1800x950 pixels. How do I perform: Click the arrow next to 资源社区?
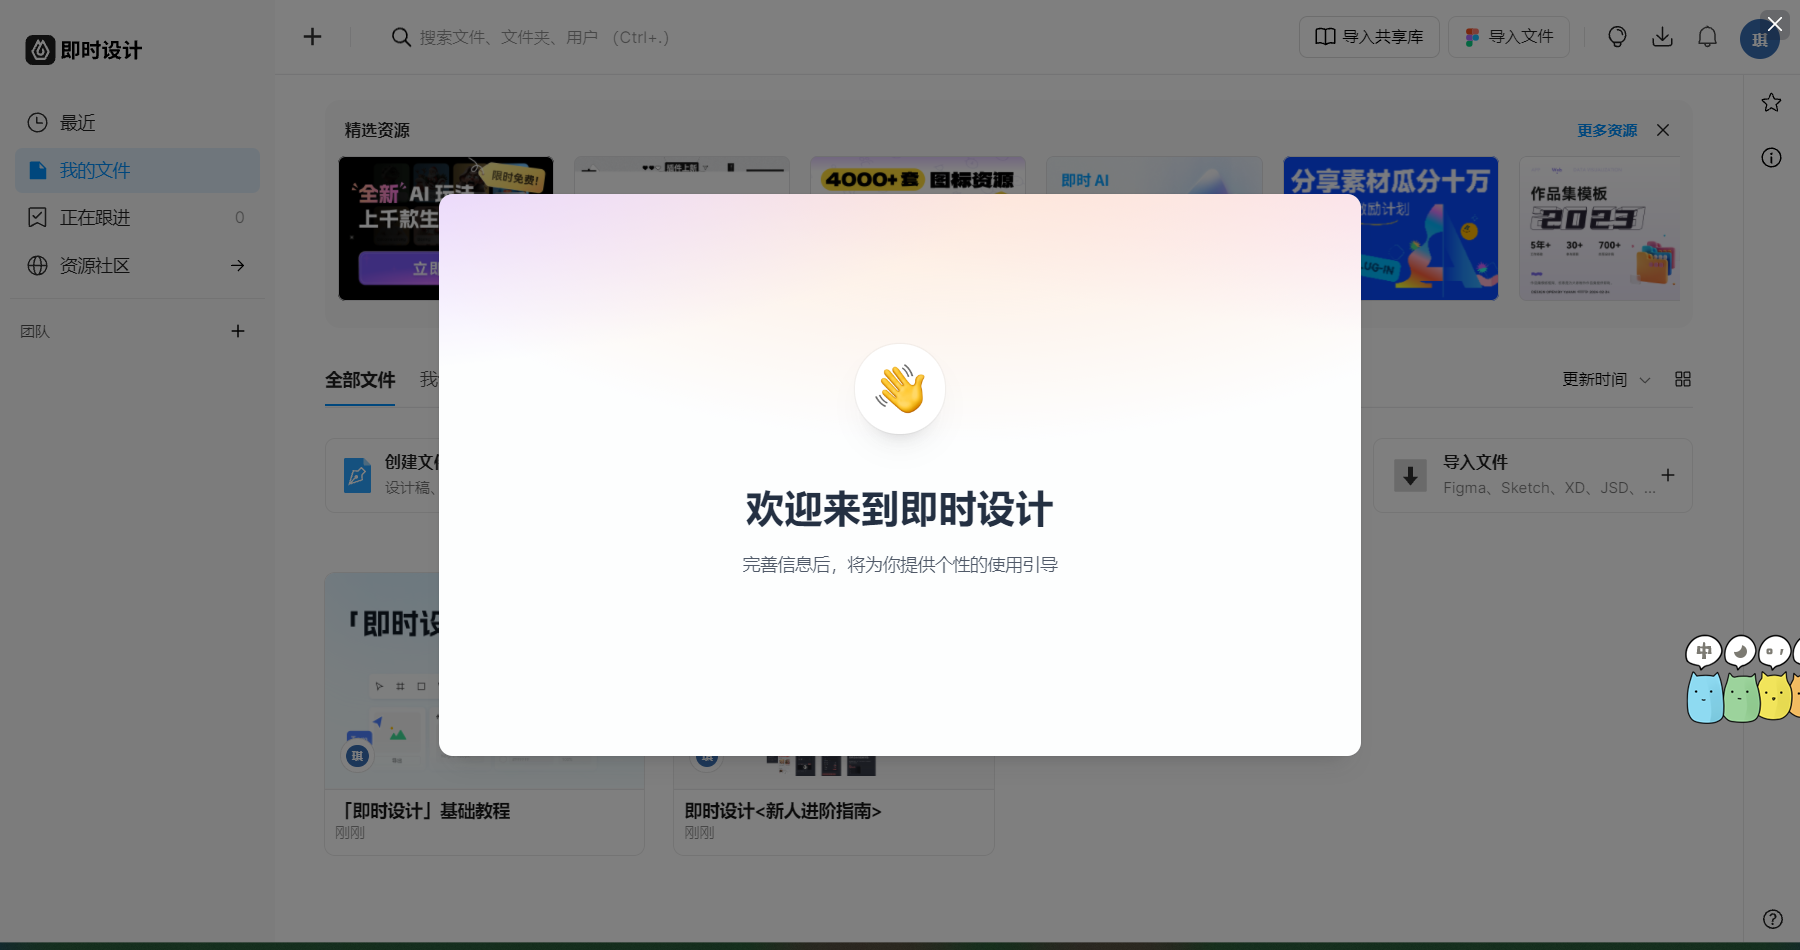[x=237, y=265]
